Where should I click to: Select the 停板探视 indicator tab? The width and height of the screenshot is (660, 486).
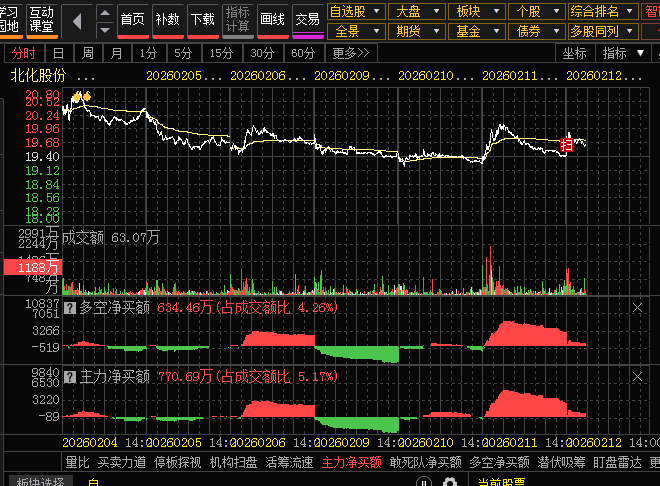point(178,462)
